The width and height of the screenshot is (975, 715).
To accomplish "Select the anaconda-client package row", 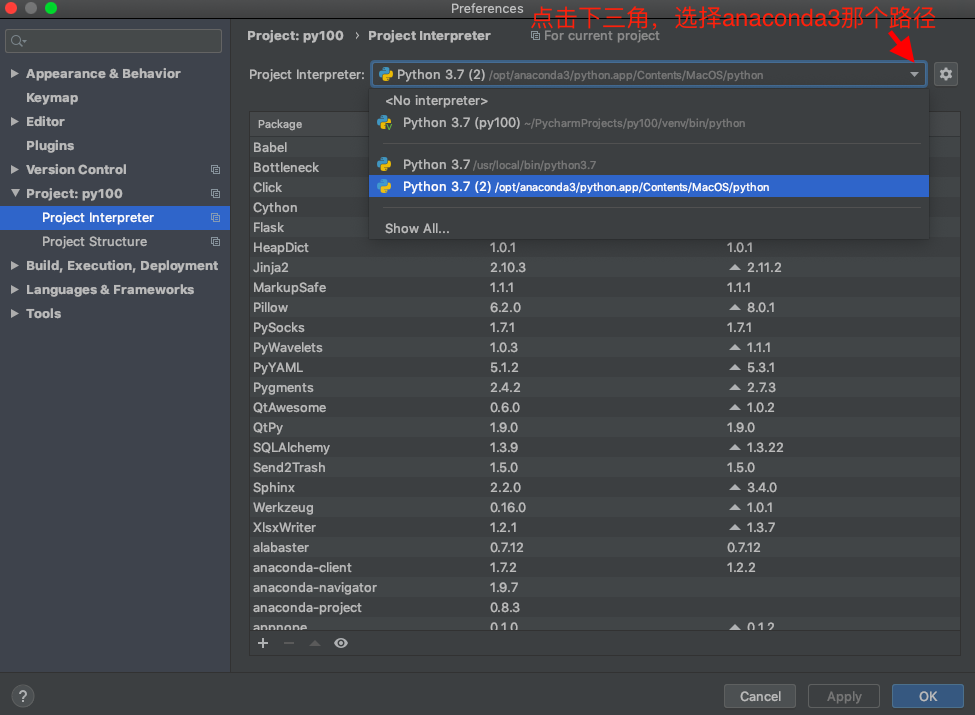I will click(x=604, y=568).
